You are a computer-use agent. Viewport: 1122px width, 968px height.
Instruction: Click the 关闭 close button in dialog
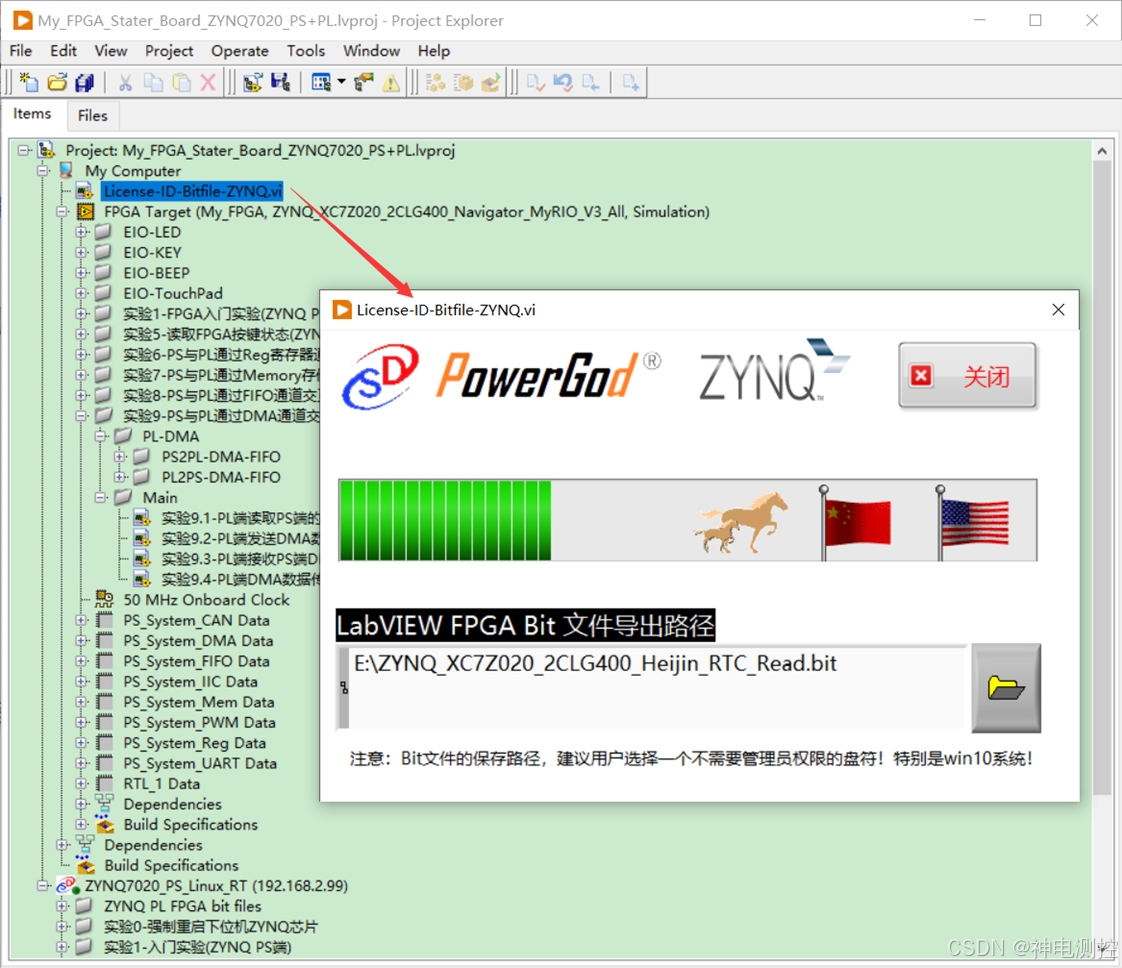pyautogui.click(x=967, y=376)
